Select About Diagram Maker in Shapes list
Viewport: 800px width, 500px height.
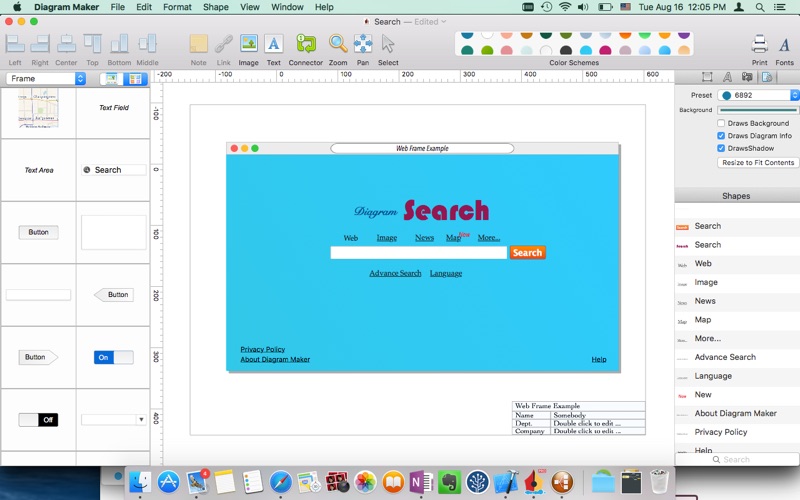pyautogui.click(x=737, y=413)
